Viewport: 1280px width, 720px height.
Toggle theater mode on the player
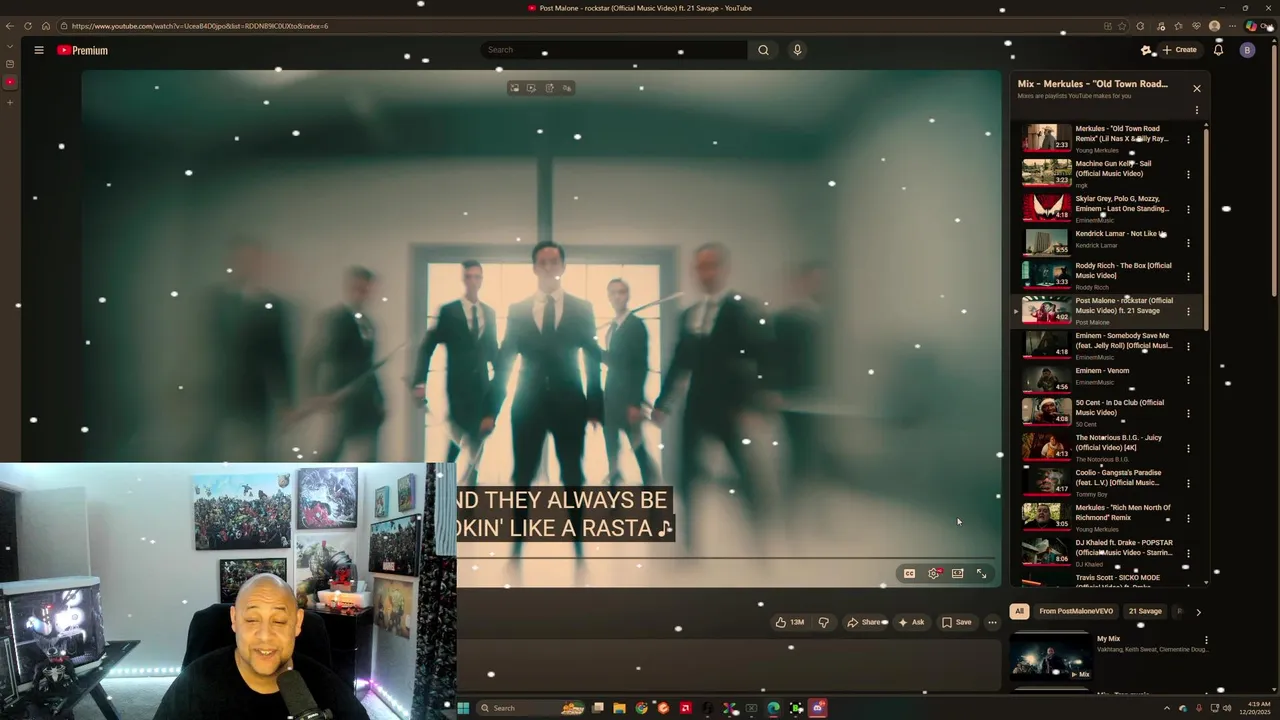point(957,573)
